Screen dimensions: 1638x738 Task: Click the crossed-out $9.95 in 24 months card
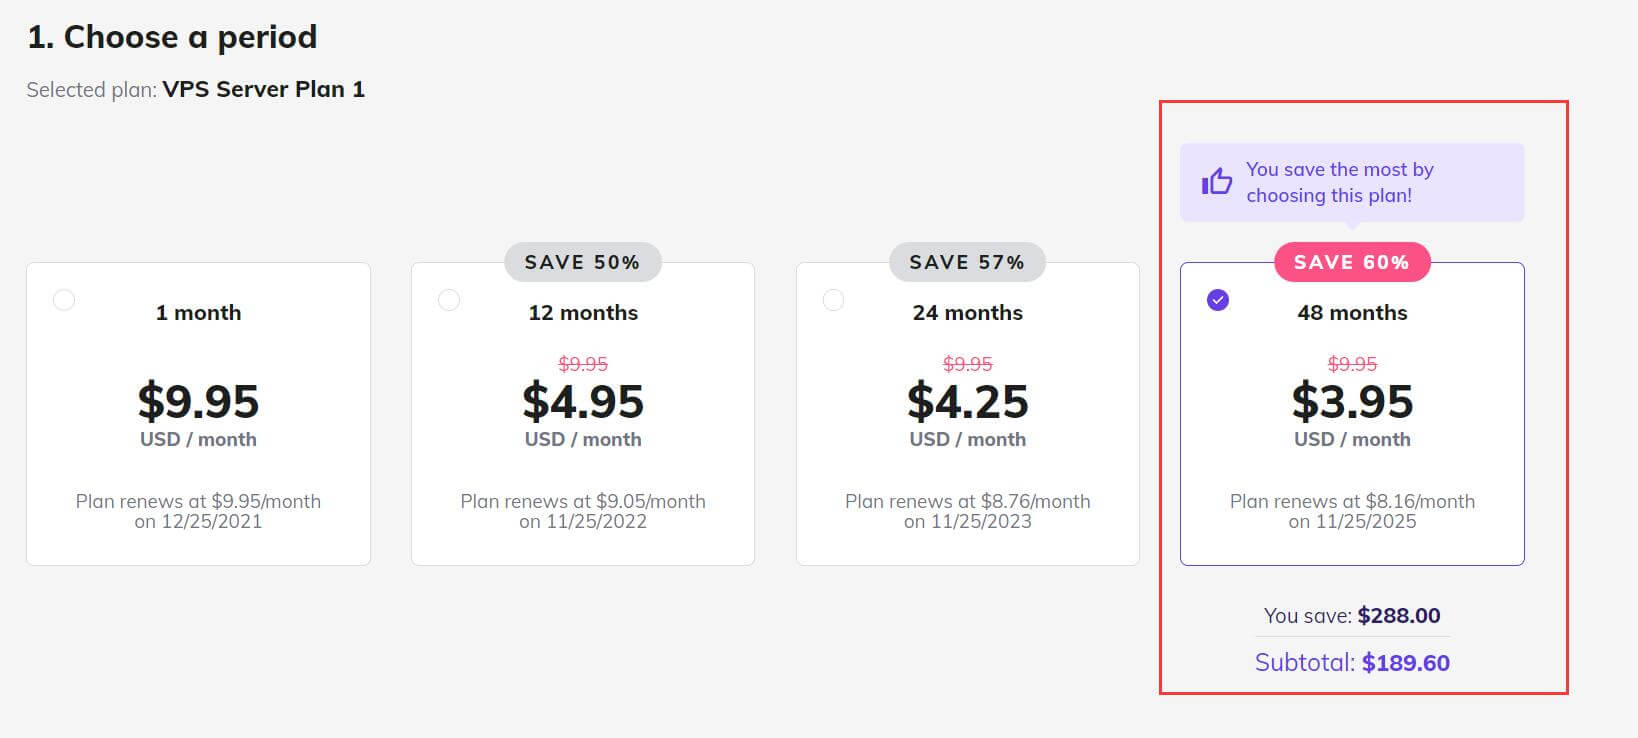(x=967, y=364)
